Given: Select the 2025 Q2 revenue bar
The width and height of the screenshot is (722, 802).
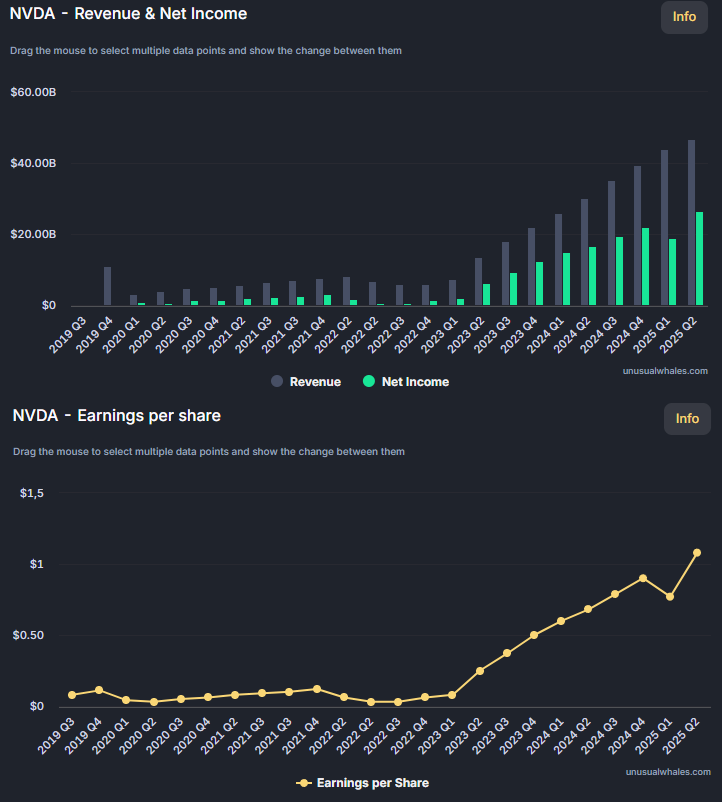Looking at the screenshot, I should point(691,223).
